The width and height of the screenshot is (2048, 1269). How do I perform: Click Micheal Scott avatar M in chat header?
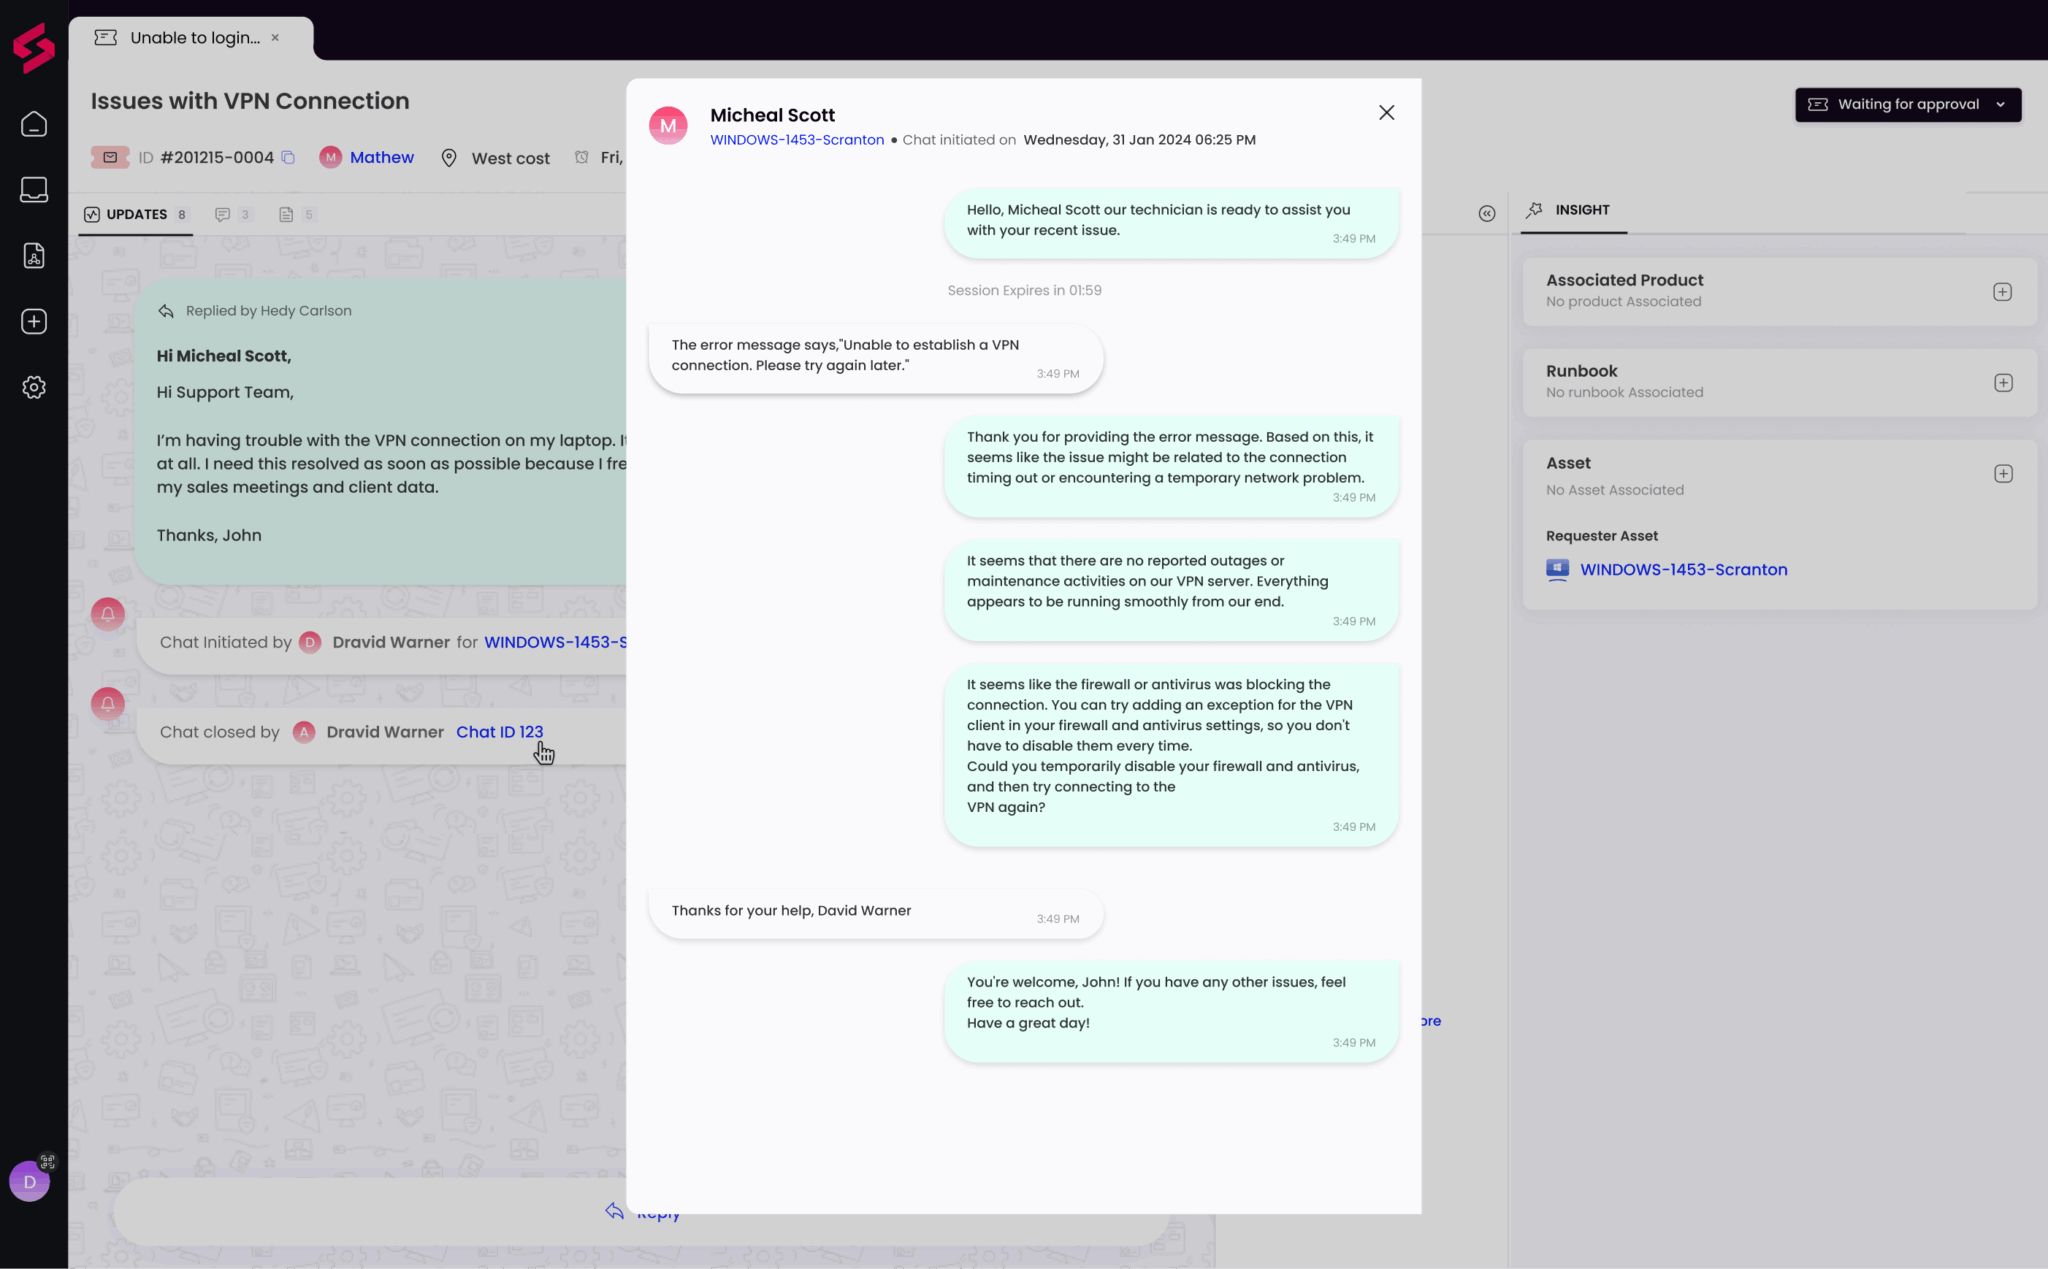[x=668, y=126]
